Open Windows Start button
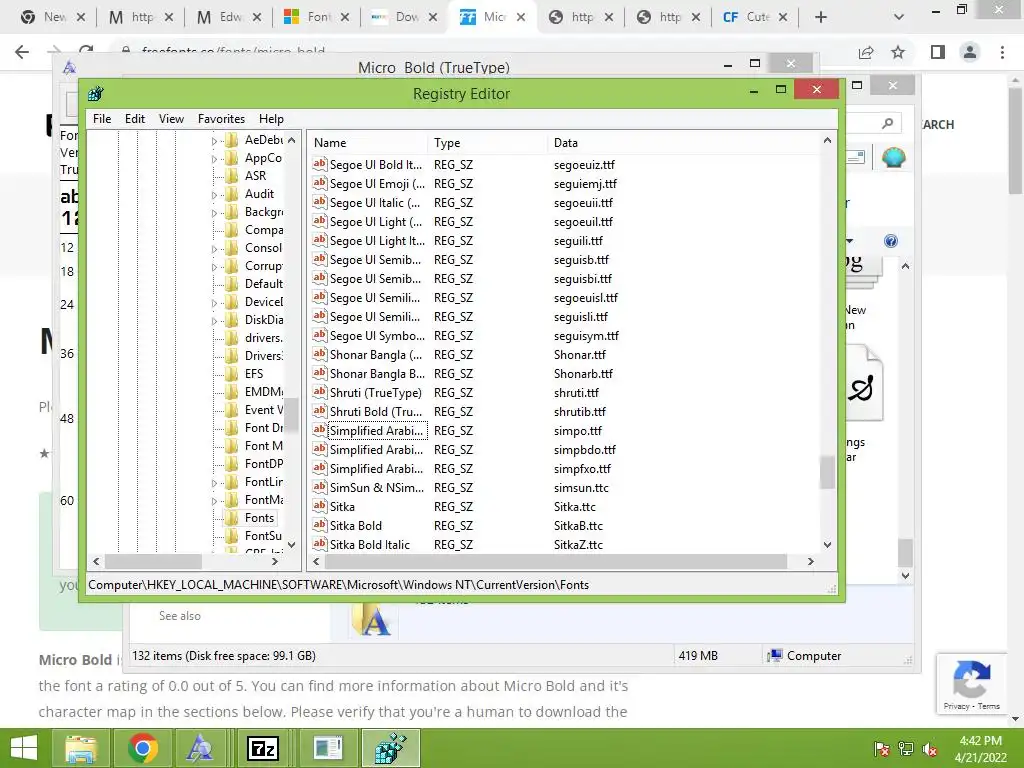The width and height of the screenshot is (1024, 768). click(x=24, y=748)
